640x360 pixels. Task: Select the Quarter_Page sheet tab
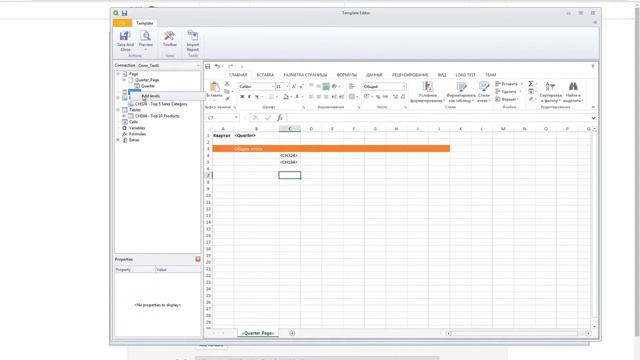pyautogui.click(x=258, y=333)
